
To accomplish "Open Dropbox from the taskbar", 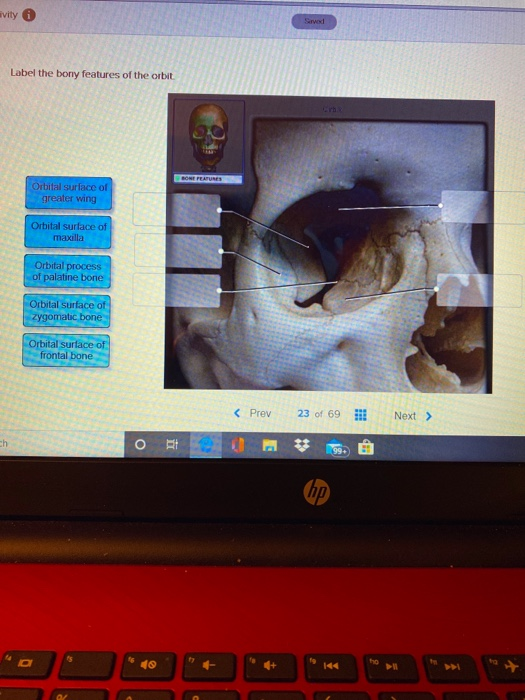I will click(302, 445).
